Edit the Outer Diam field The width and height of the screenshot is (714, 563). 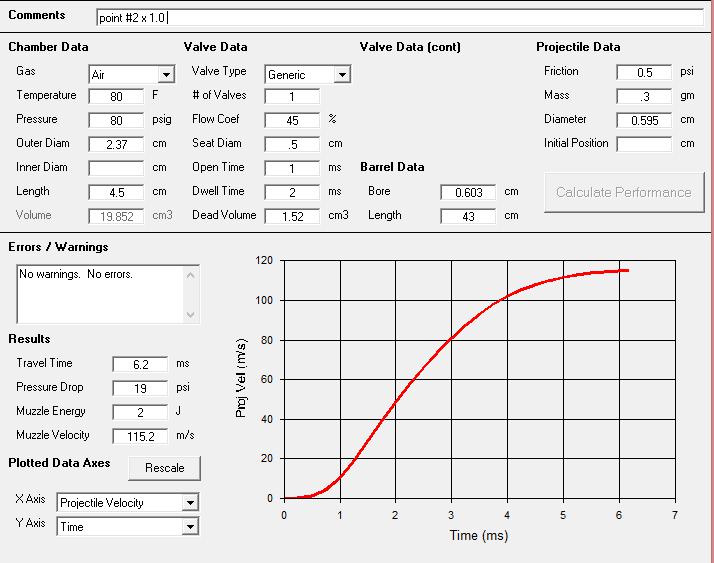pyautogui.click(x=116, y=144)
